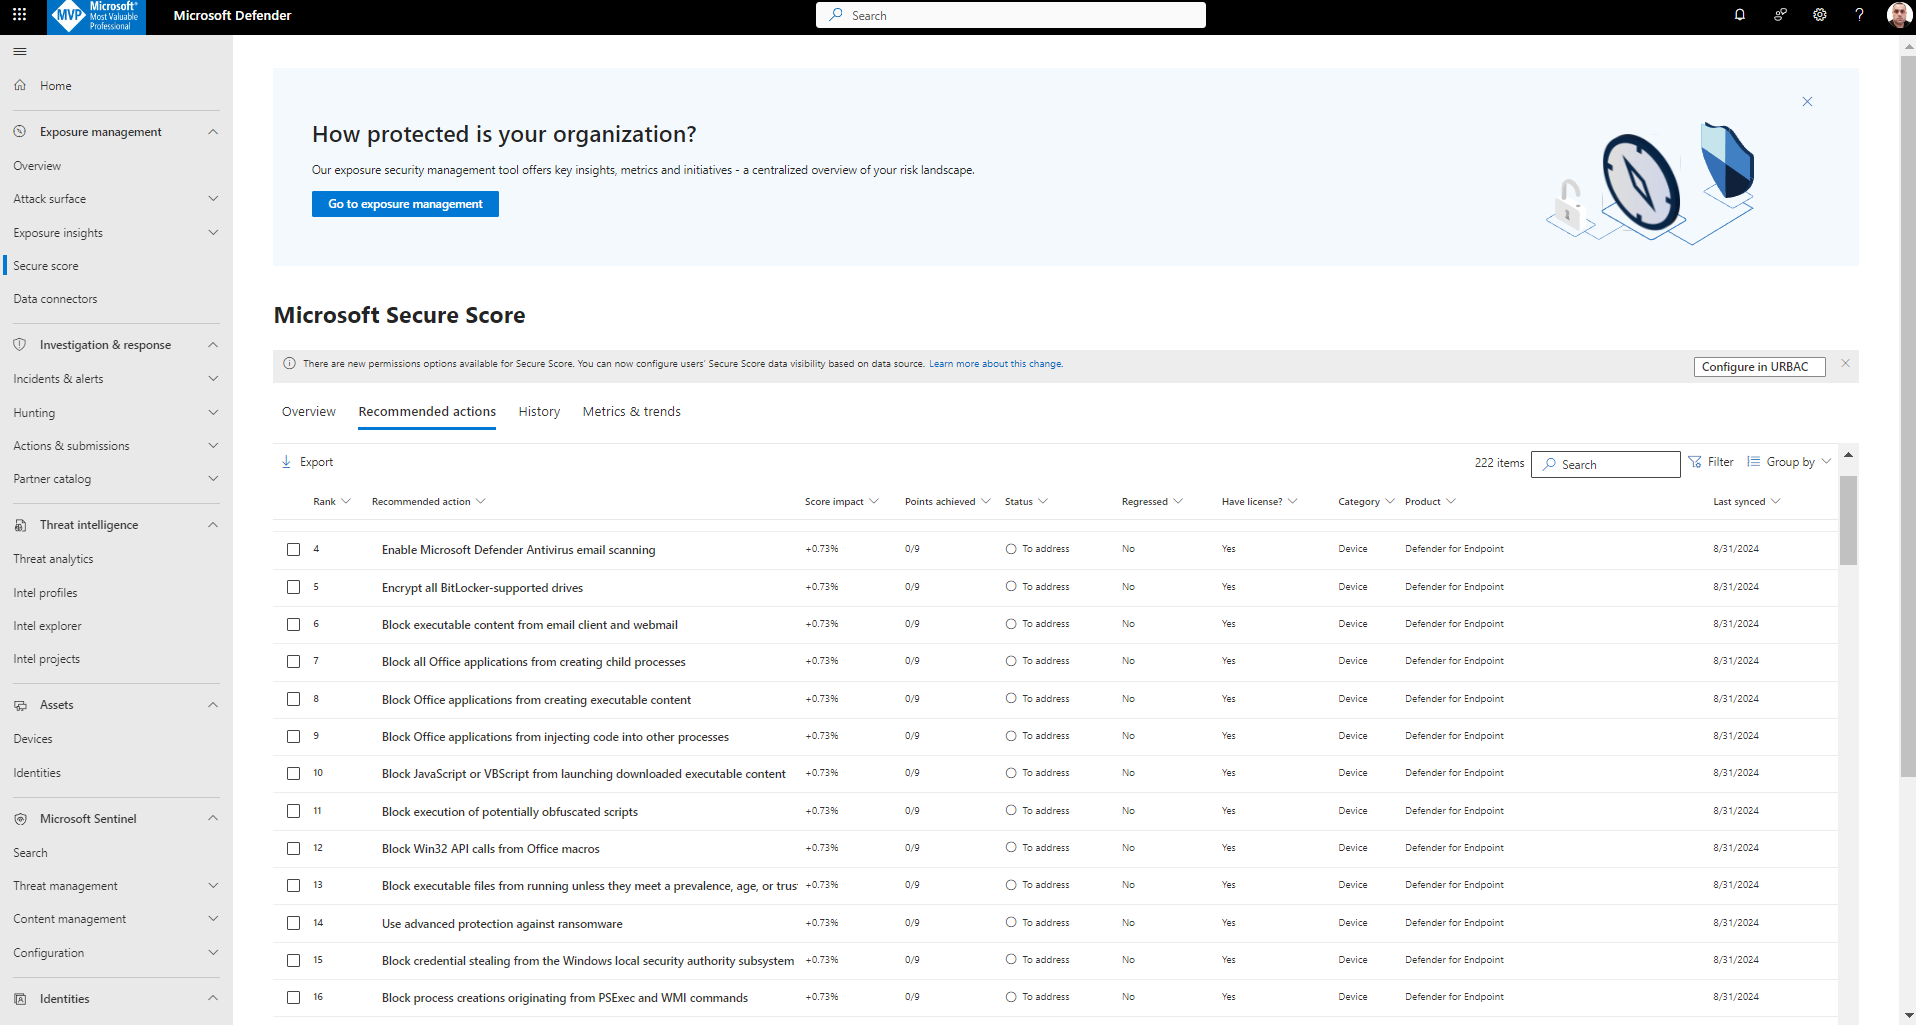Click the Export icon above the table
The width and height of the screenshot is (1916, 1025).
286,461
